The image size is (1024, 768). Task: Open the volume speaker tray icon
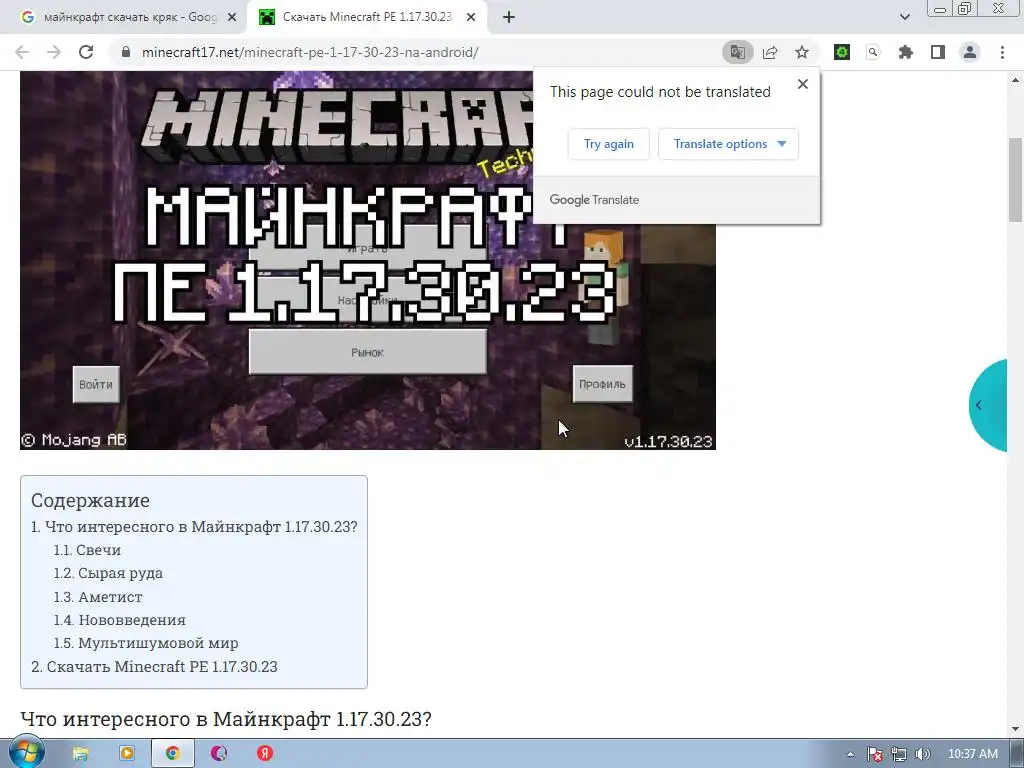[922, 754]
